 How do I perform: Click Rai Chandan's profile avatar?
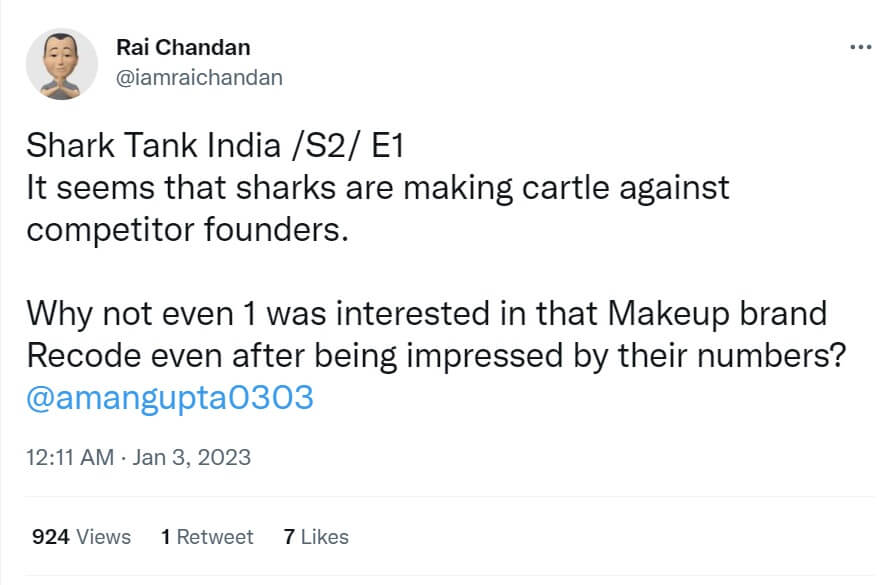(61, 63)
